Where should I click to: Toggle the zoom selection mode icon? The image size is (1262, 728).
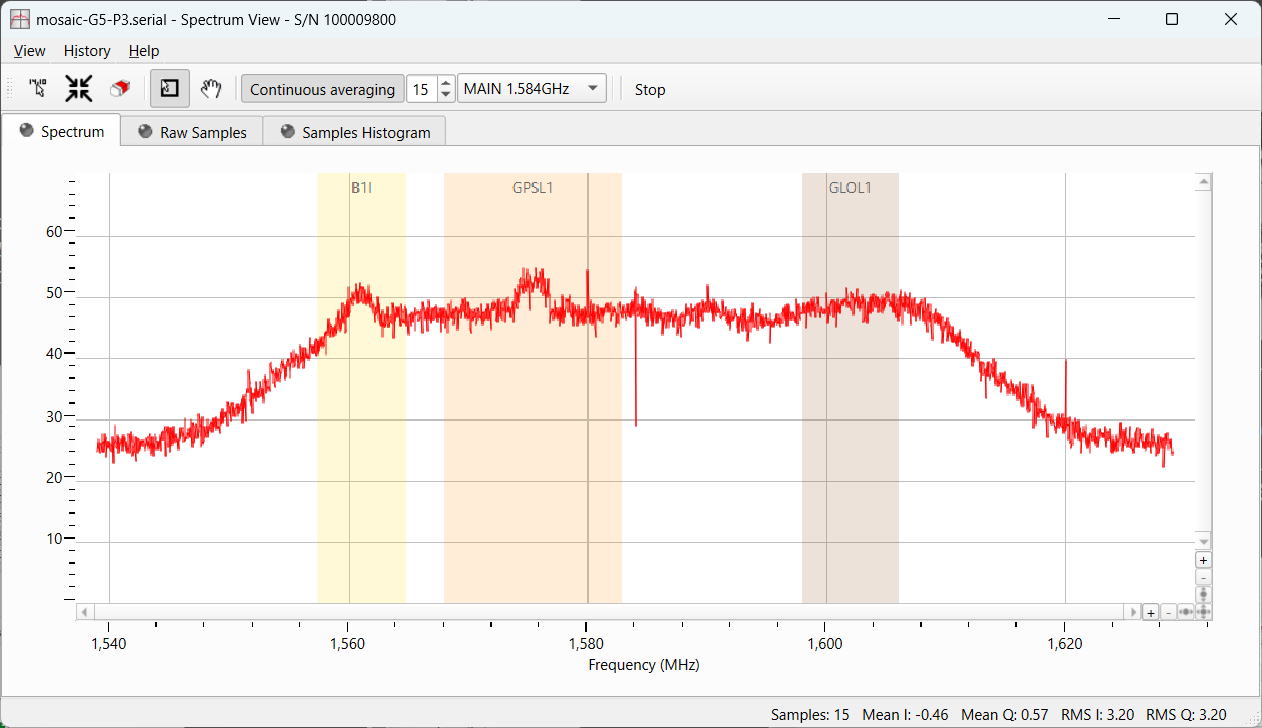[169, 89]
